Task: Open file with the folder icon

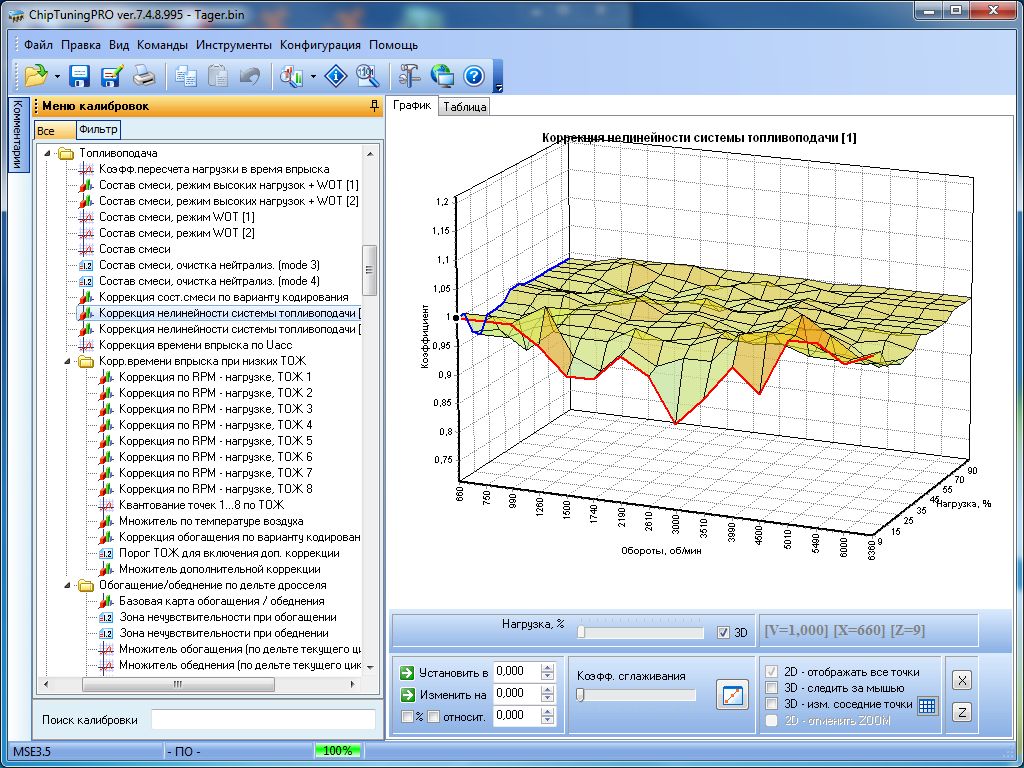Action: [36, 76]
